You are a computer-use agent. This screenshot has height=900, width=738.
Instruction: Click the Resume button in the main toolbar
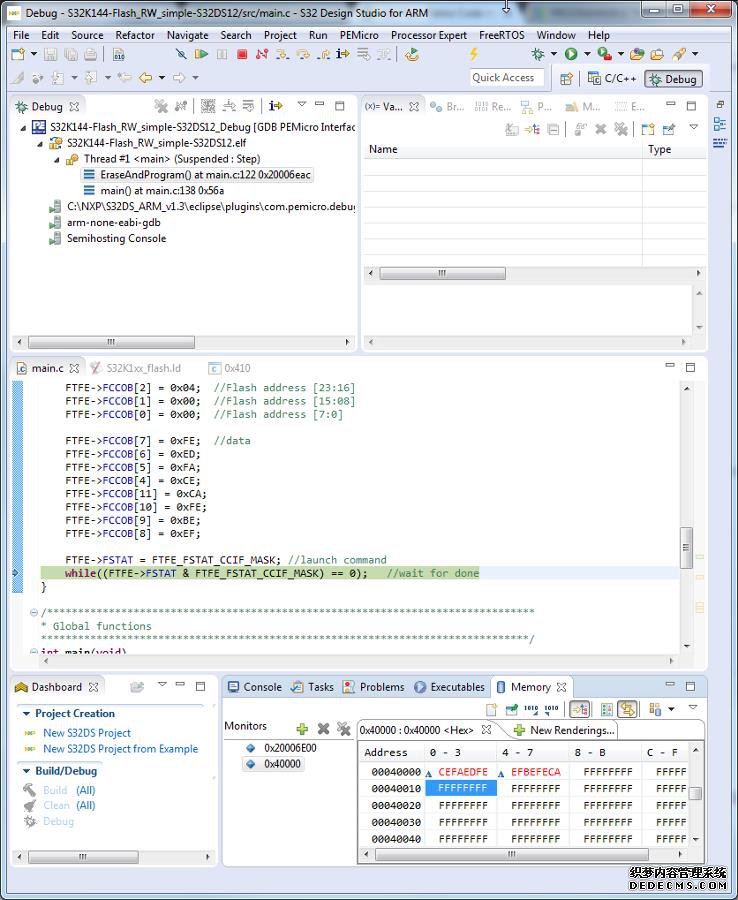[201, 55]
